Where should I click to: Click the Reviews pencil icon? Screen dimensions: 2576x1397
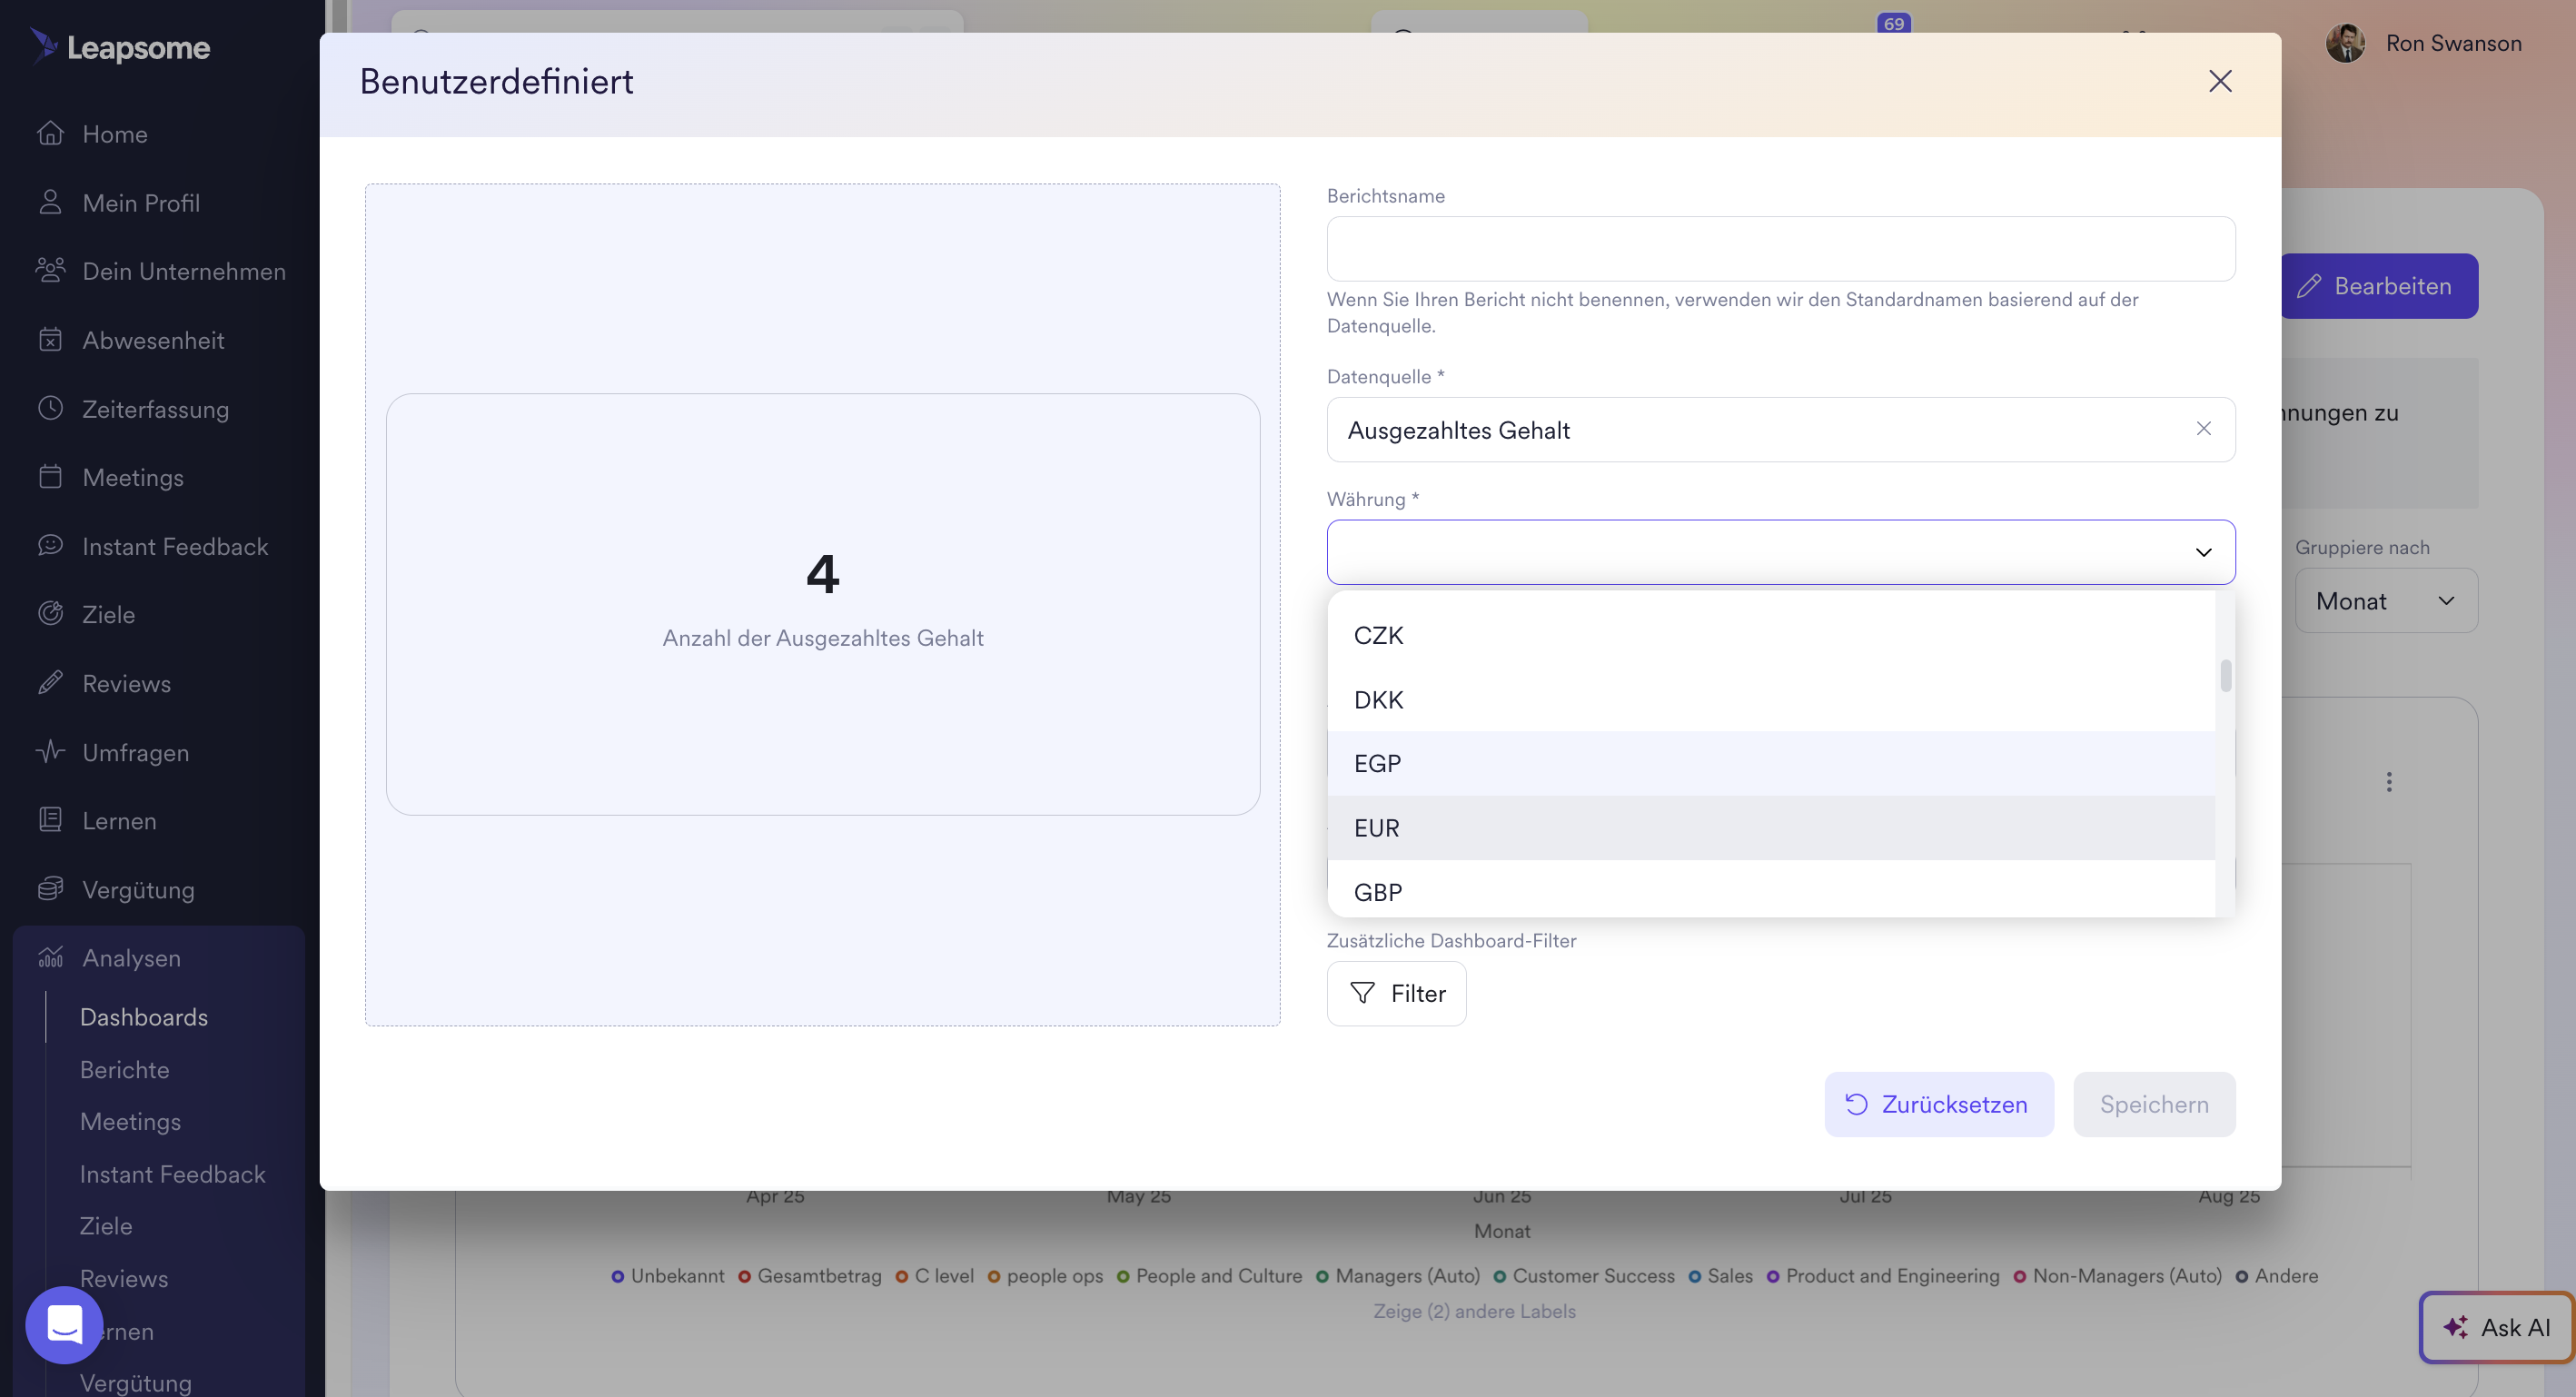[50, 682]
